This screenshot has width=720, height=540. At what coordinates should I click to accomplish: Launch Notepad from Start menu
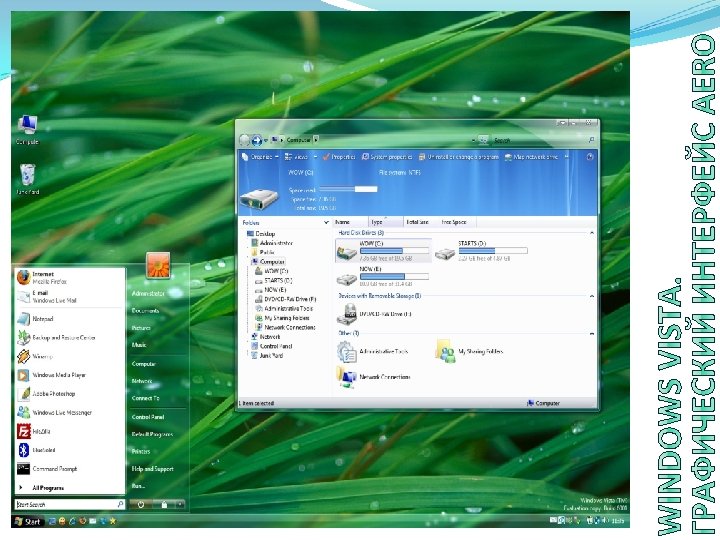click(35, 319)
